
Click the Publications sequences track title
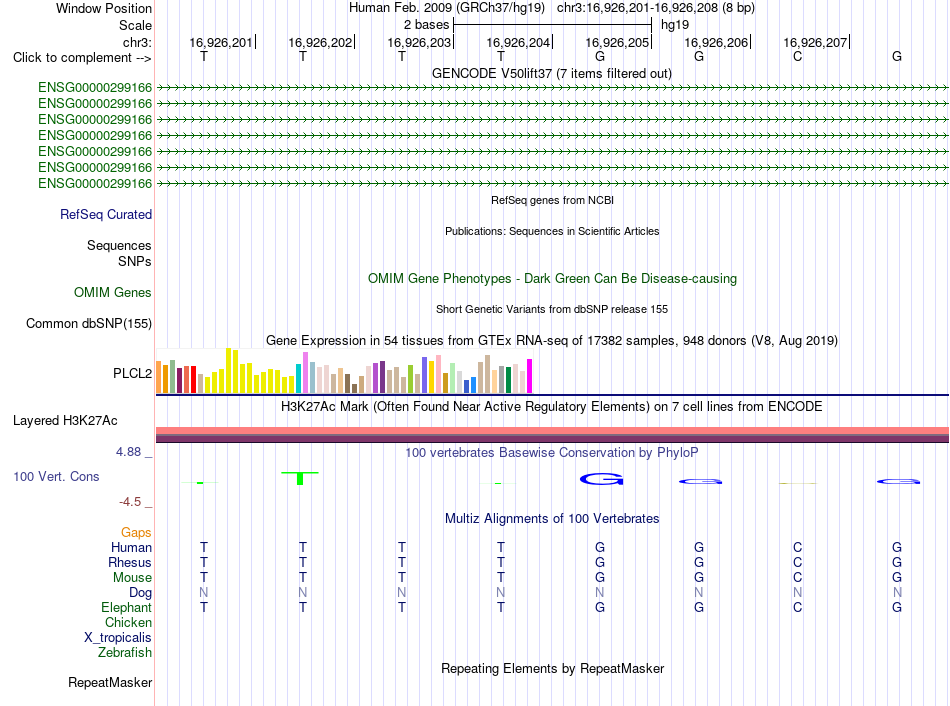click(552, 231)
